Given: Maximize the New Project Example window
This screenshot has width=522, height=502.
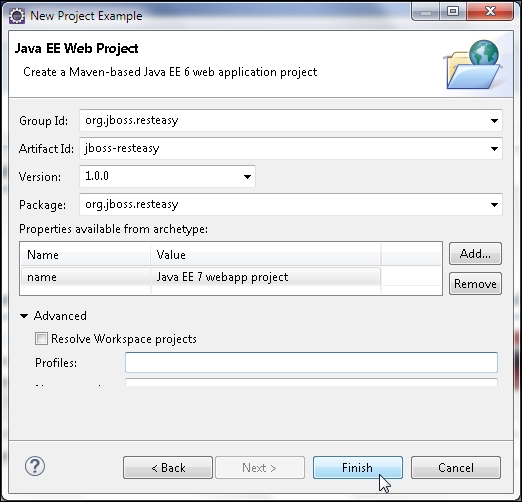Looking at the screenshot, I should pos(453,12).
